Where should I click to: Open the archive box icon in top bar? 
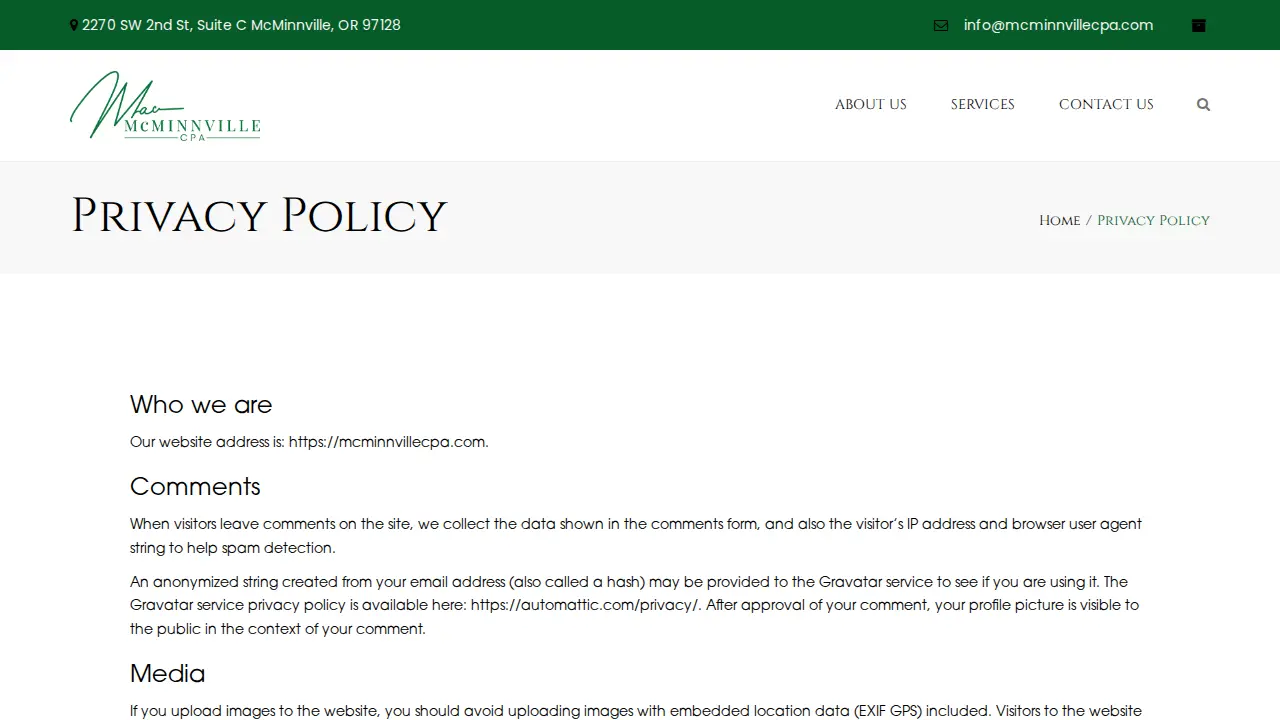[x=1199, y=25]
